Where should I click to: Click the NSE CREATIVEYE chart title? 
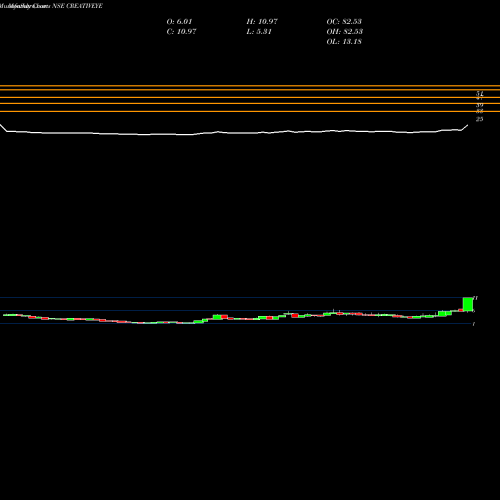coord(77,6)
